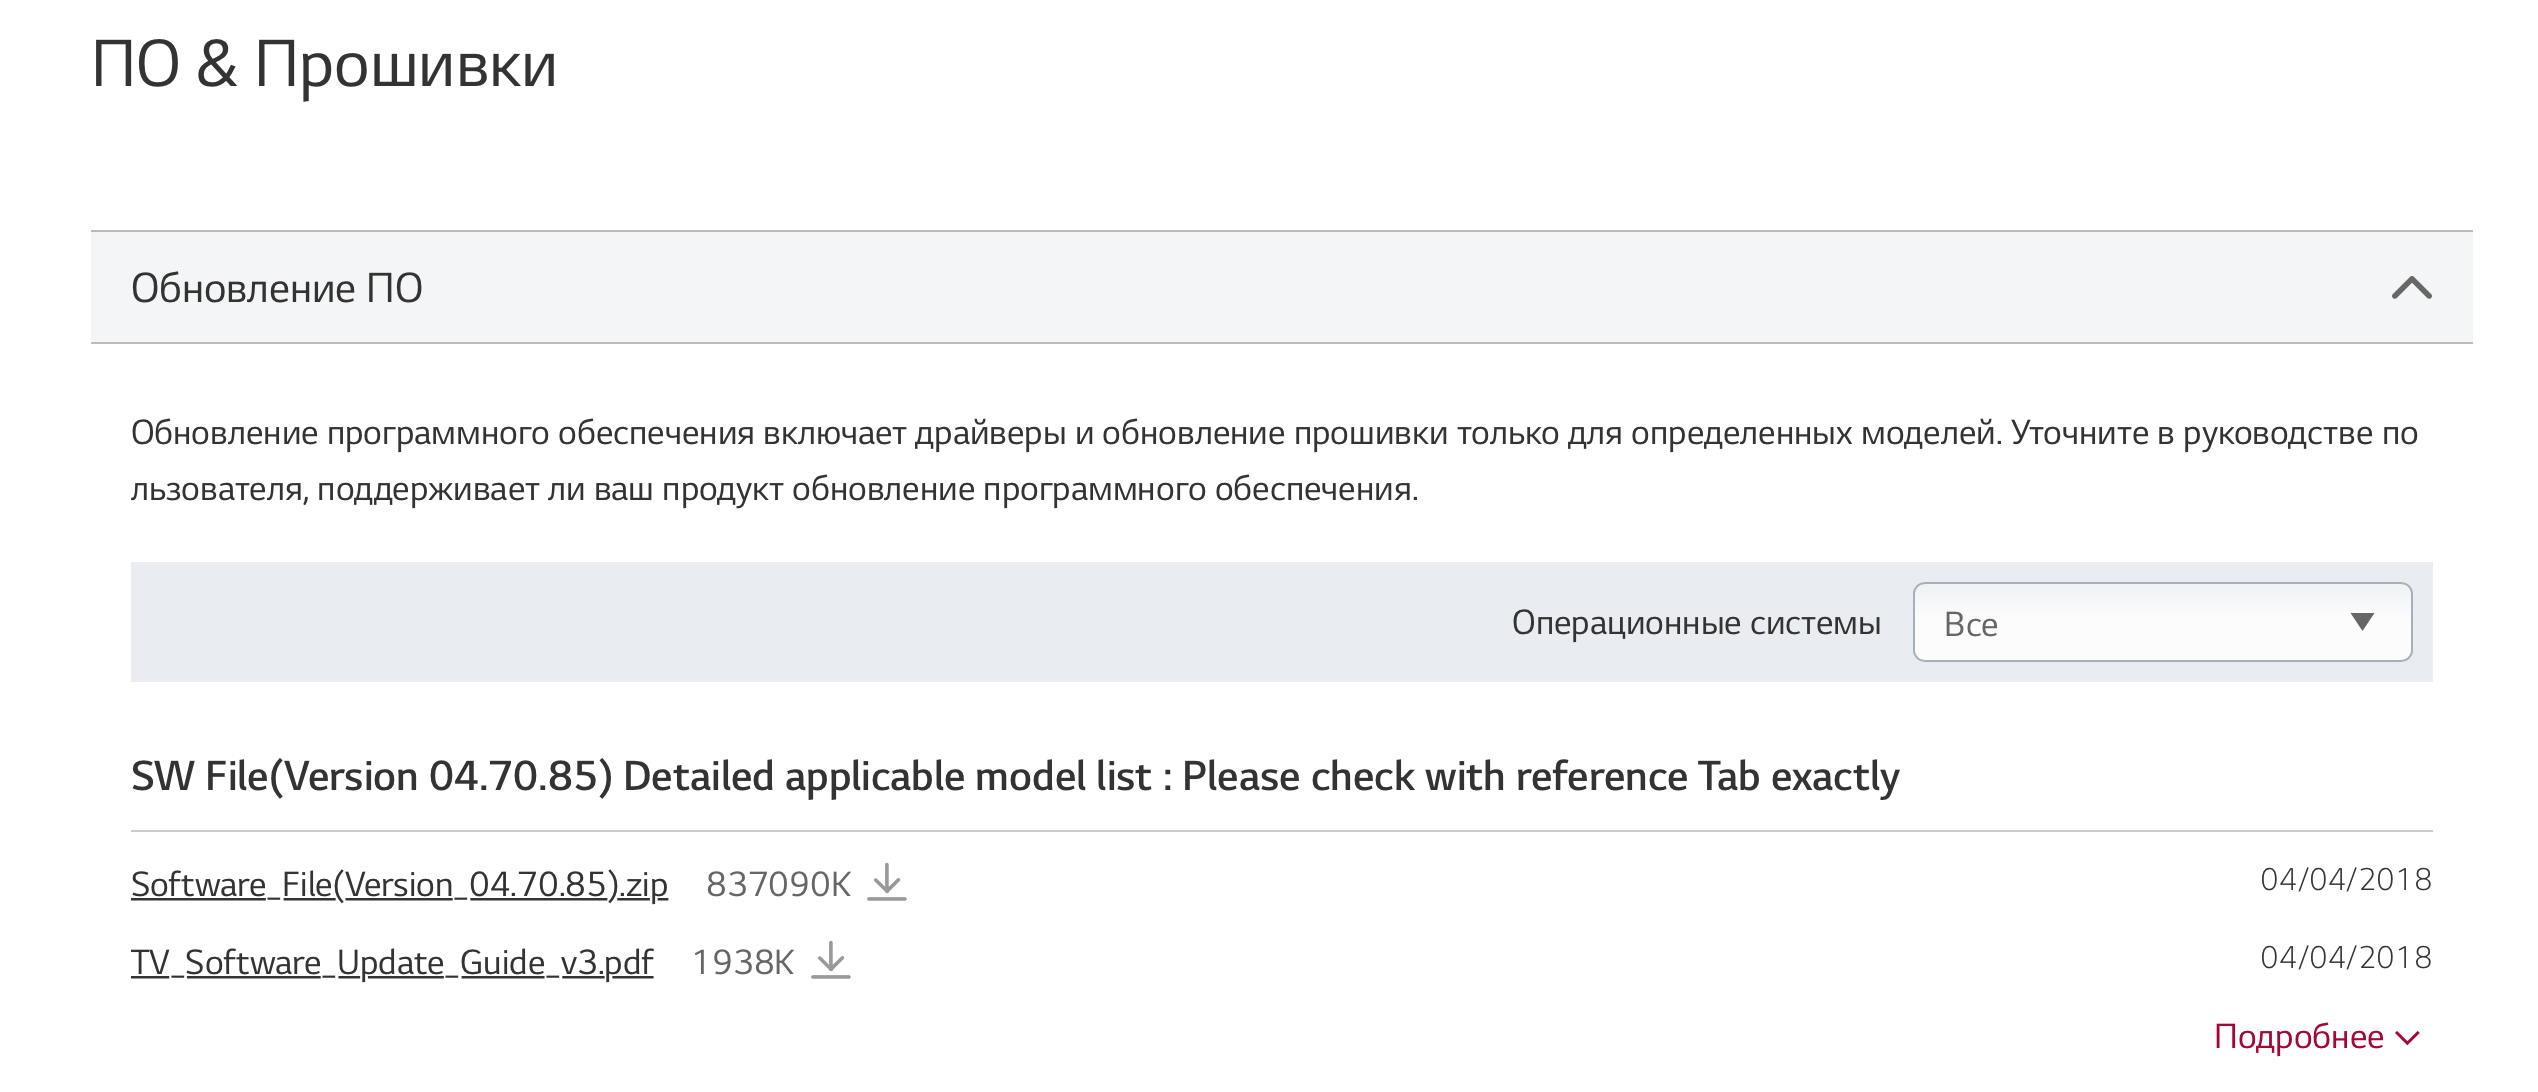Screen dimensions: 2538x1092
Task: Click the 04/04/2018 date on the PDF guide row
Action: [x=2345, y=958]
